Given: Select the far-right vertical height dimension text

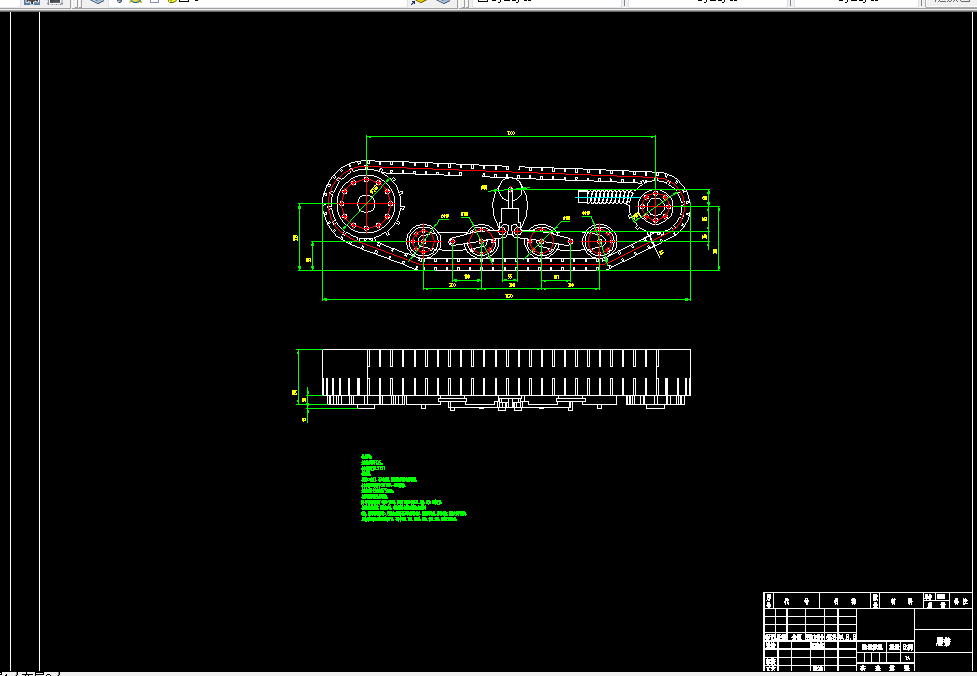Looking at the screenshot, I should 715,251.
